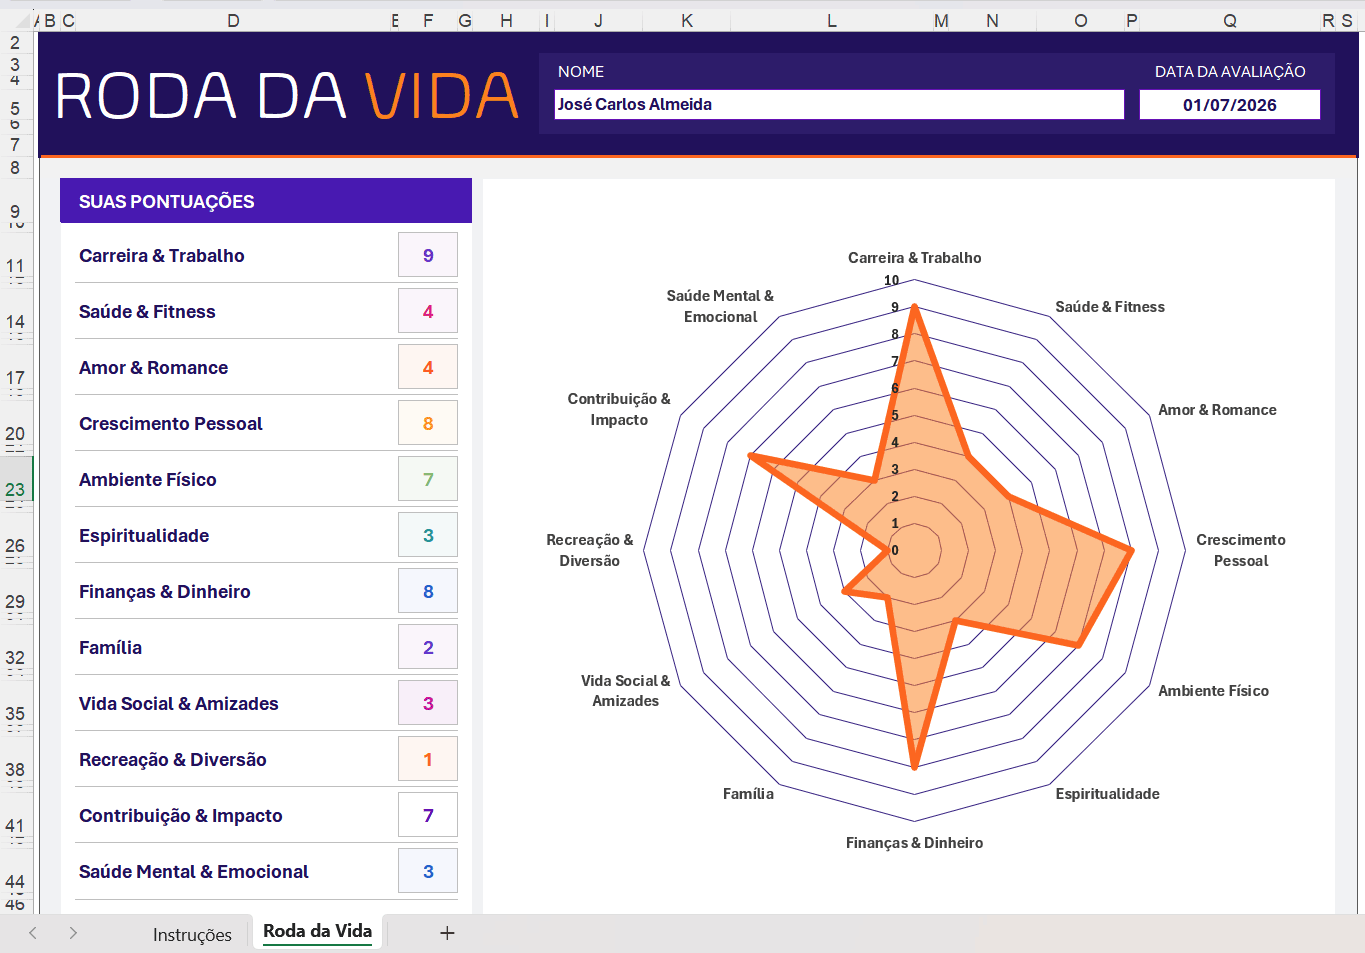Select the name field José Carlos Almeida
The height and width of the screenshot is (953, 1365).
tap(839, 104)
